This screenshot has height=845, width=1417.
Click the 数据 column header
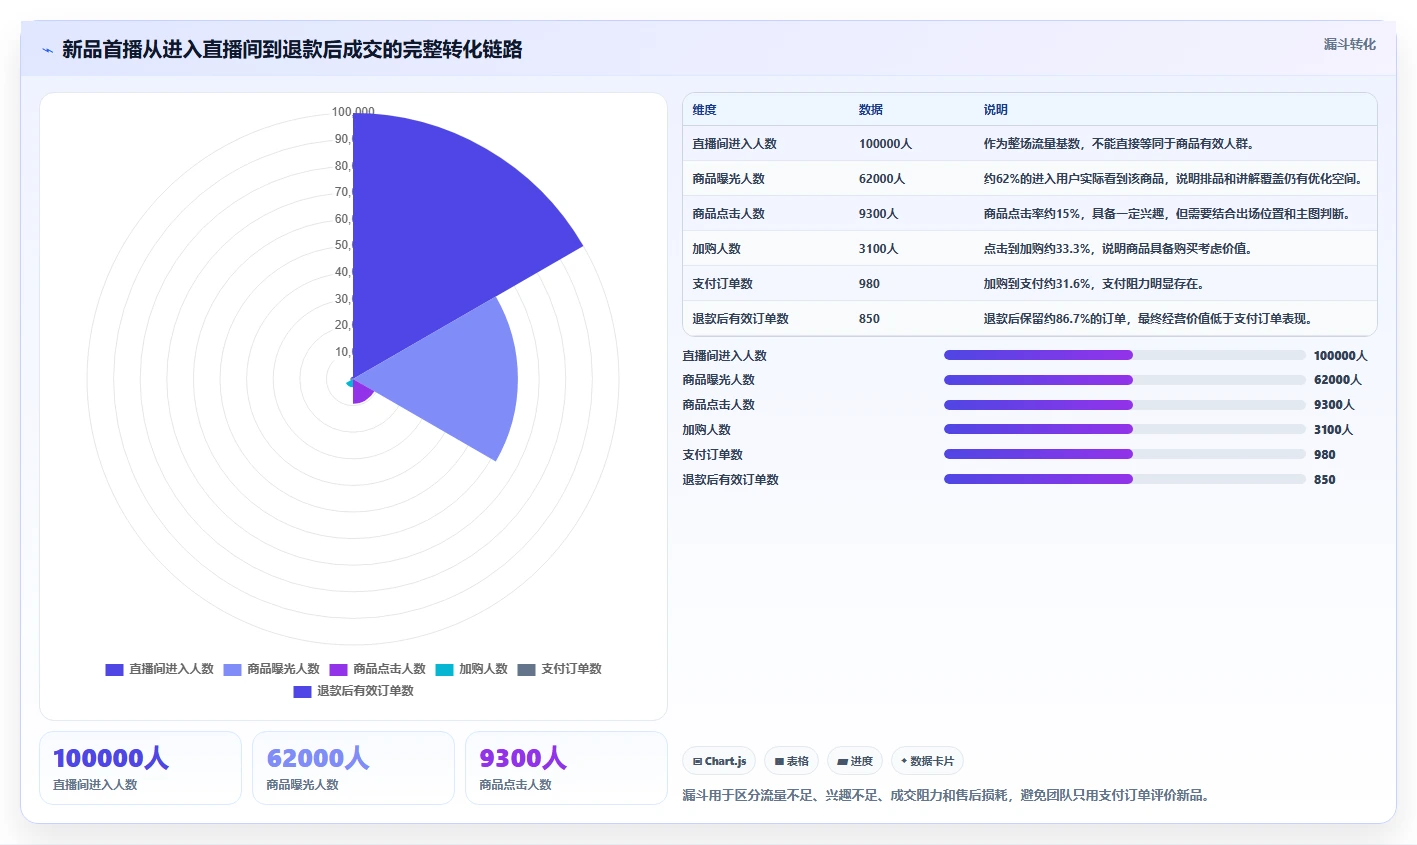click(871, 110)
